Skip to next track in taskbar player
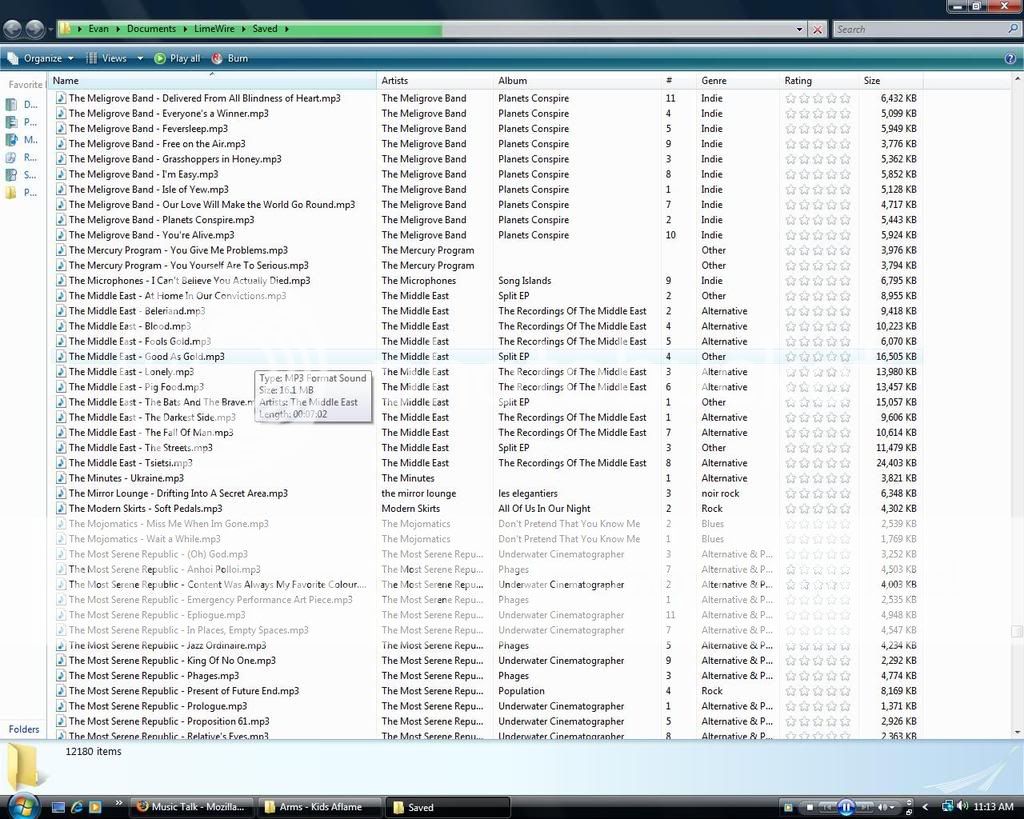The image size is (1024, 819). [865, 807]
